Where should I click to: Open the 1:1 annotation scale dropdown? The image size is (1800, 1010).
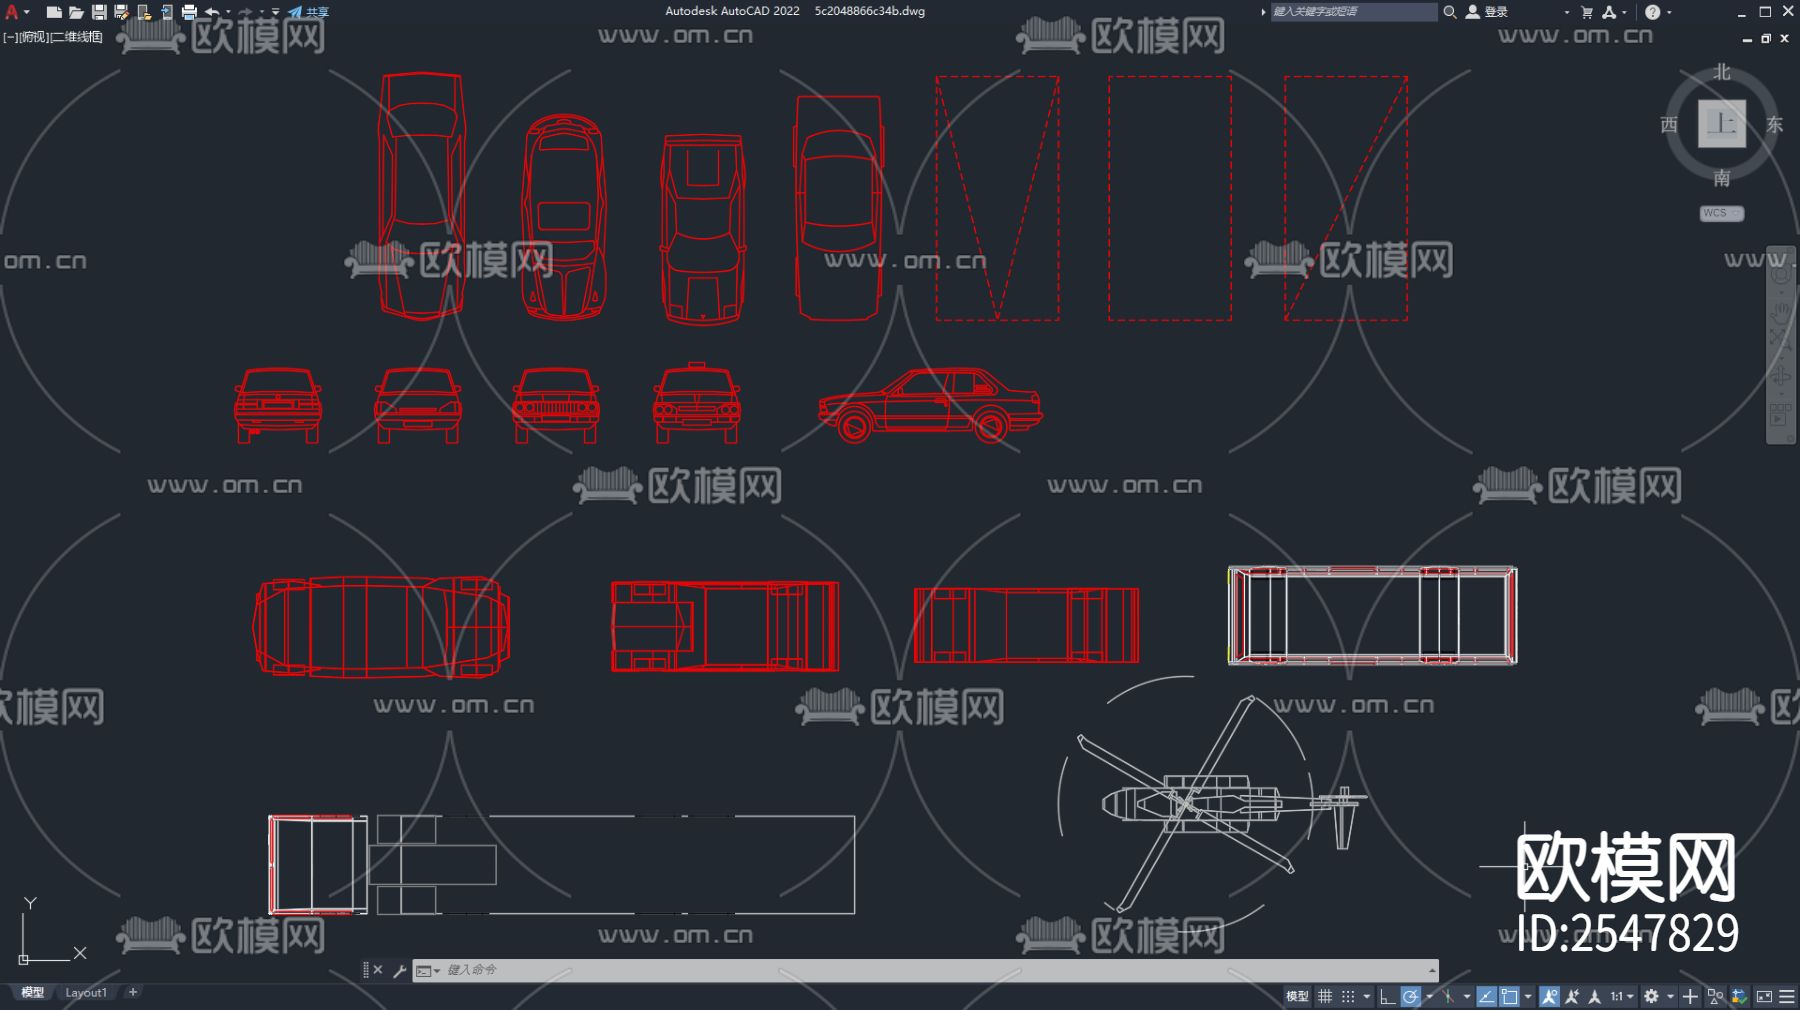(1622, 996)
